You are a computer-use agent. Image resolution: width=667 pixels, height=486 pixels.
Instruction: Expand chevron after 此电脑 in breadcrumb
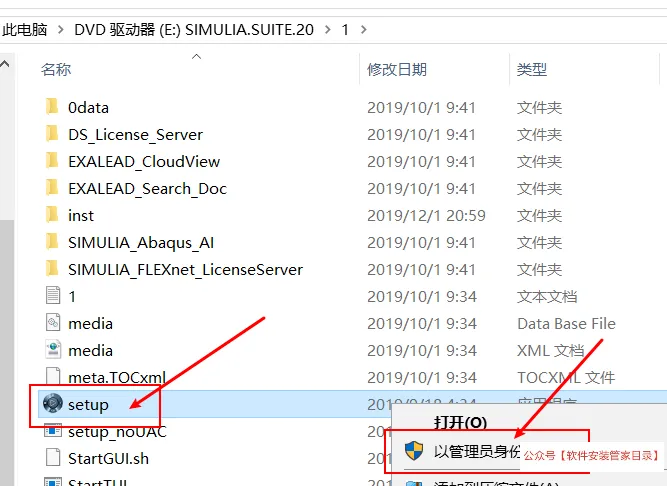(x=61, y=29)
